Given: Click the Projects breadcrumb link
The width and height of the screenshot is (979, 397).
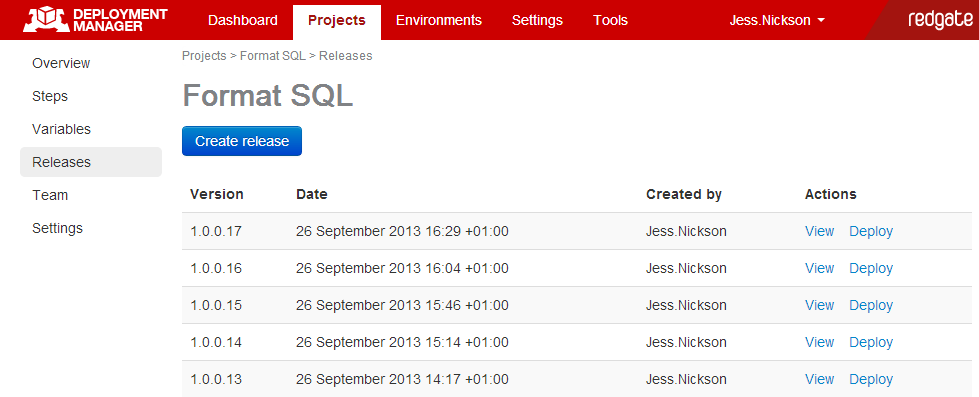Looking at the screenshot, I should 204,56.
